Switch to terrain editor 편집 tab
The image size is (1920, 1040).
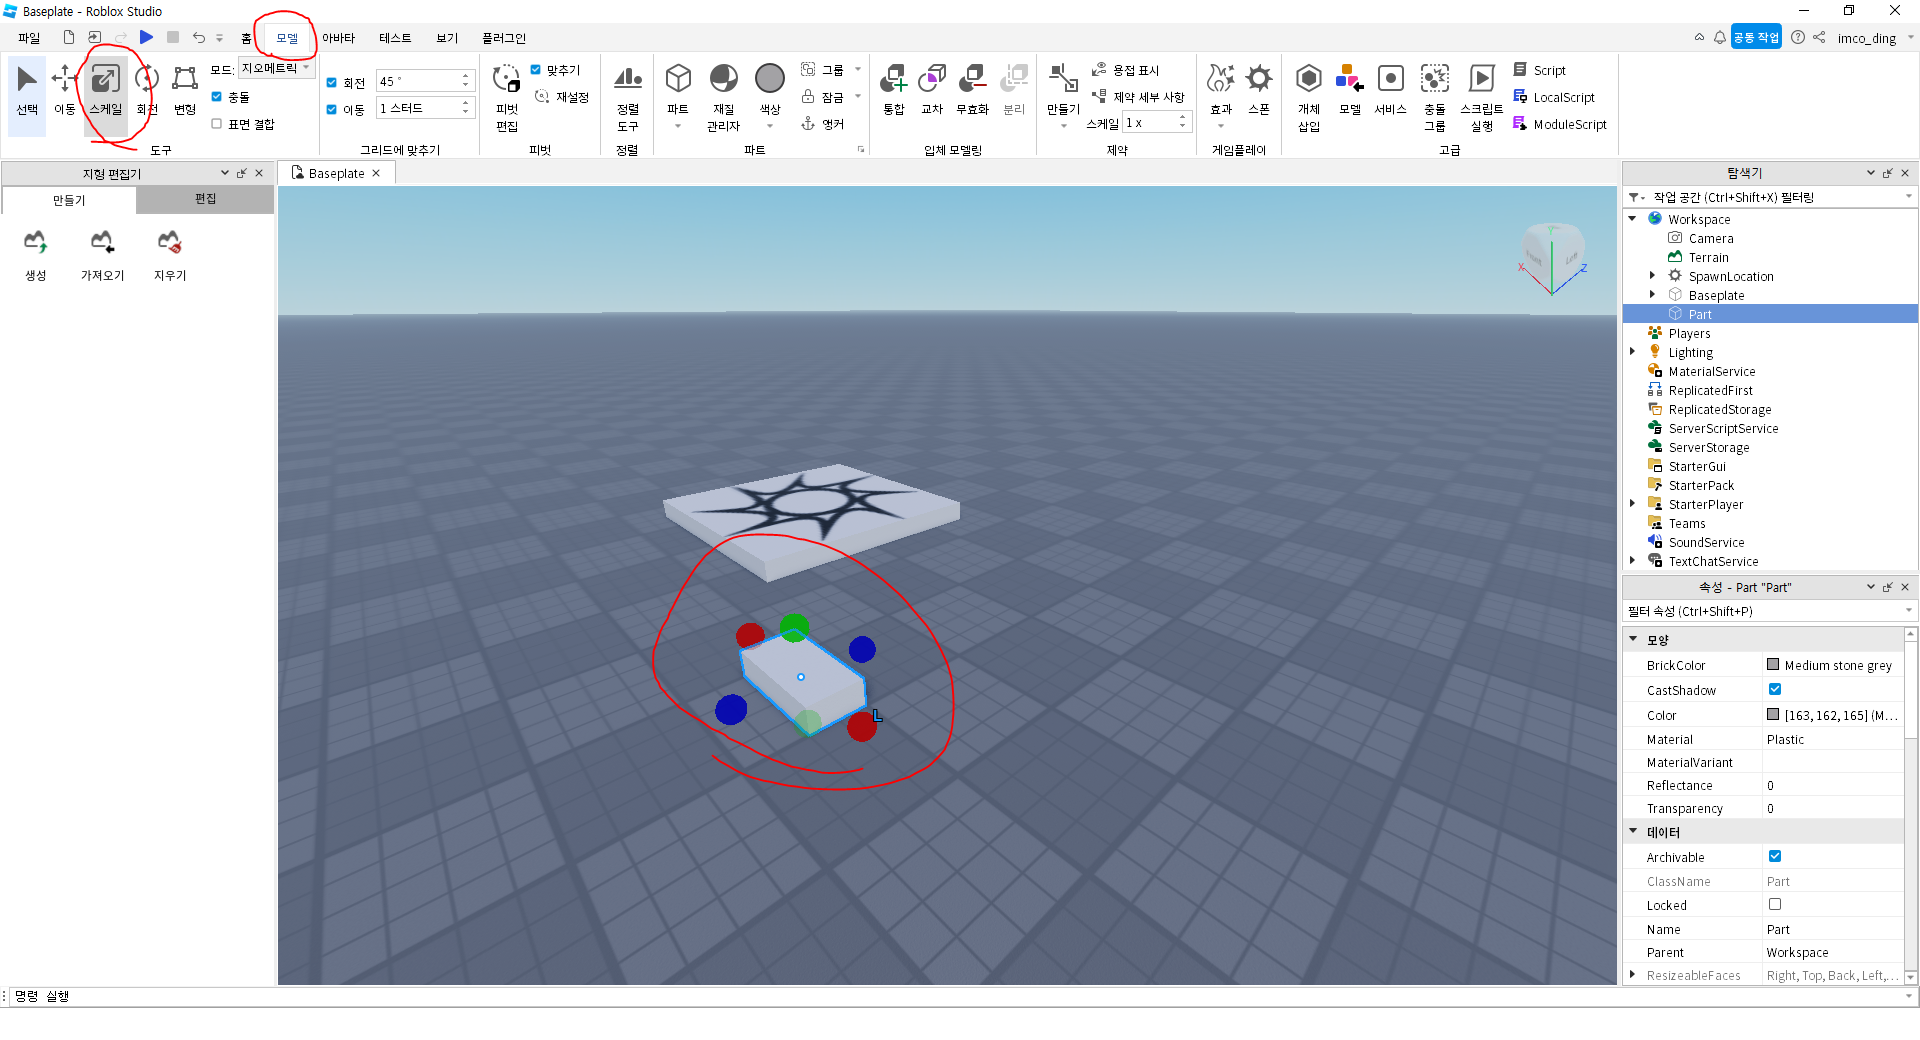pyautogui.click(x=205, y=199)
